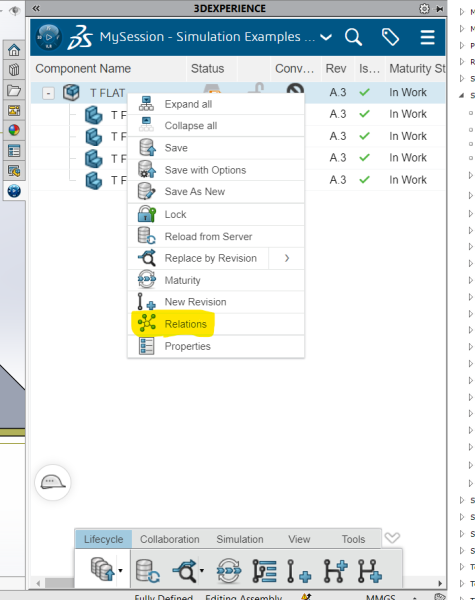The width and height of the screenshot is (475, 600).
Task: Click the Rev column header
Action: (x=338, y=69)
